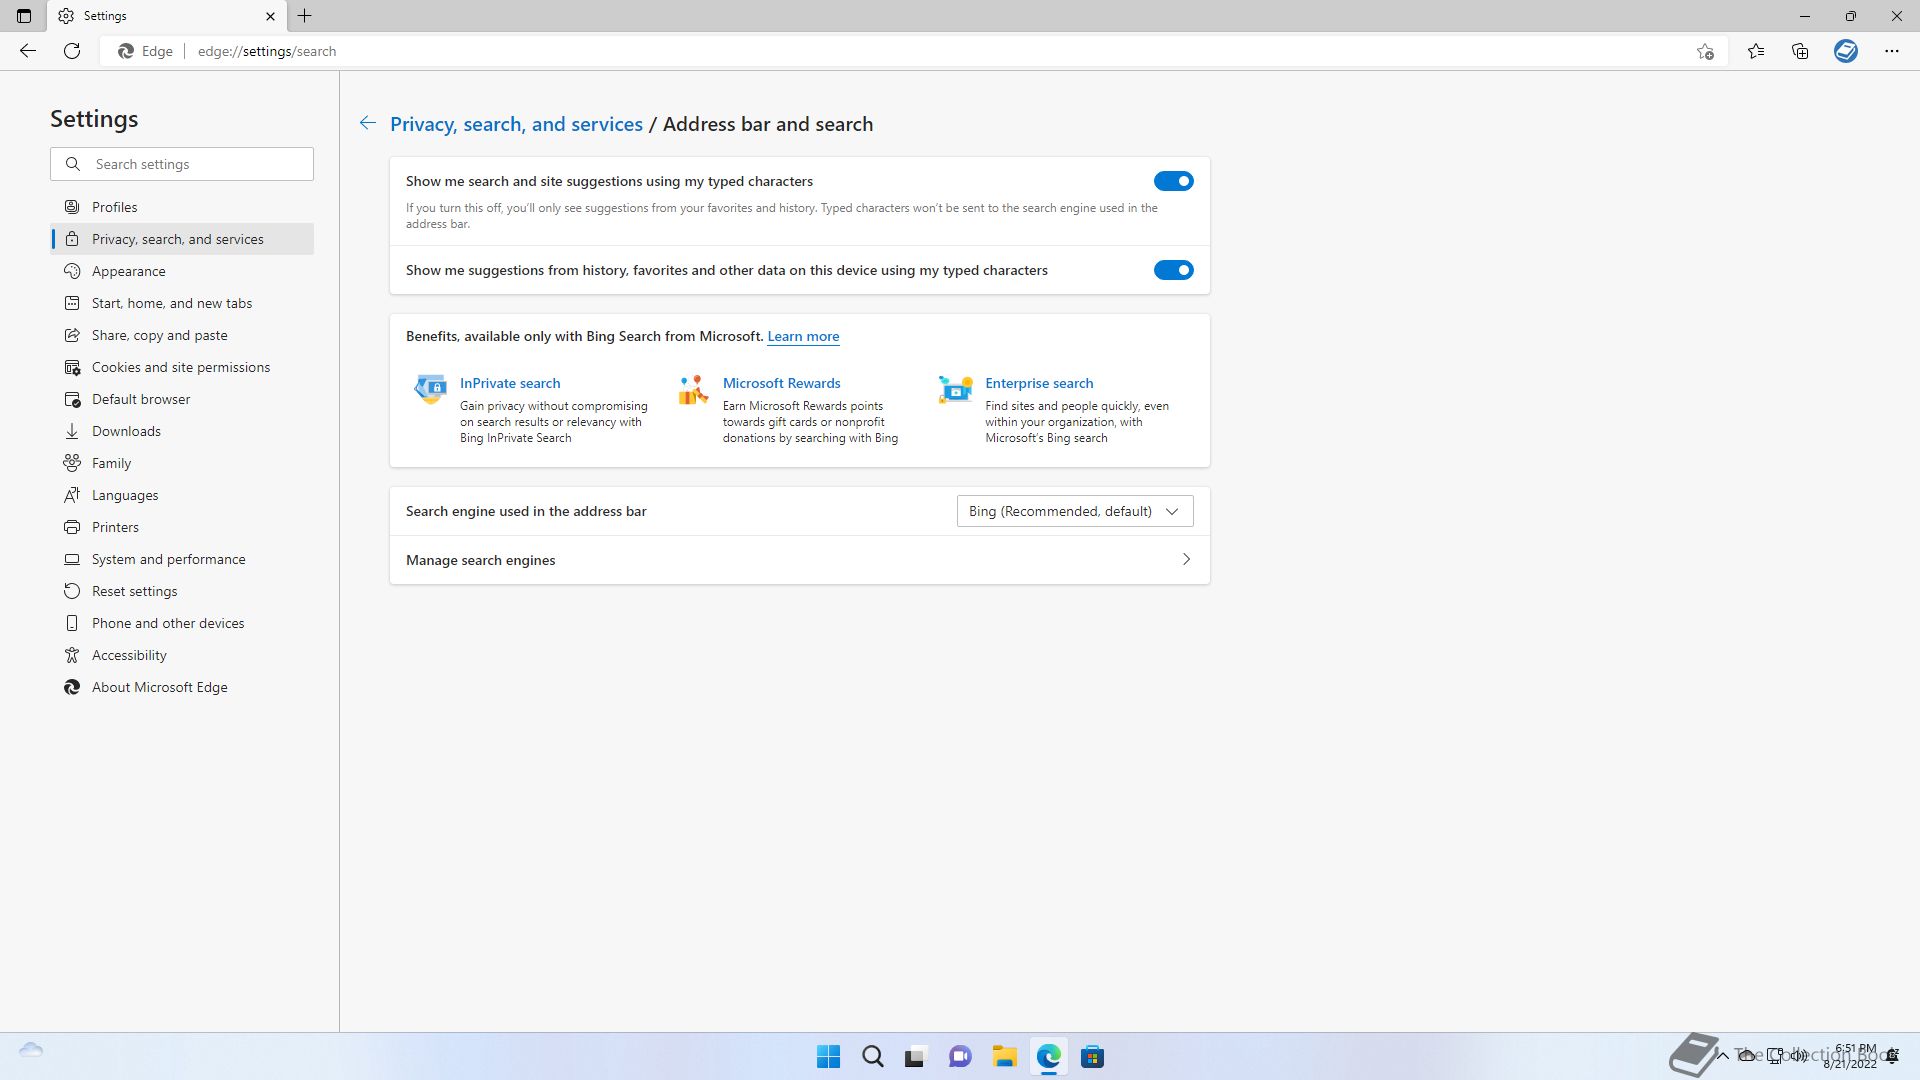
Task: Click the Edge site info badge
Action: [x=145, y=51]
